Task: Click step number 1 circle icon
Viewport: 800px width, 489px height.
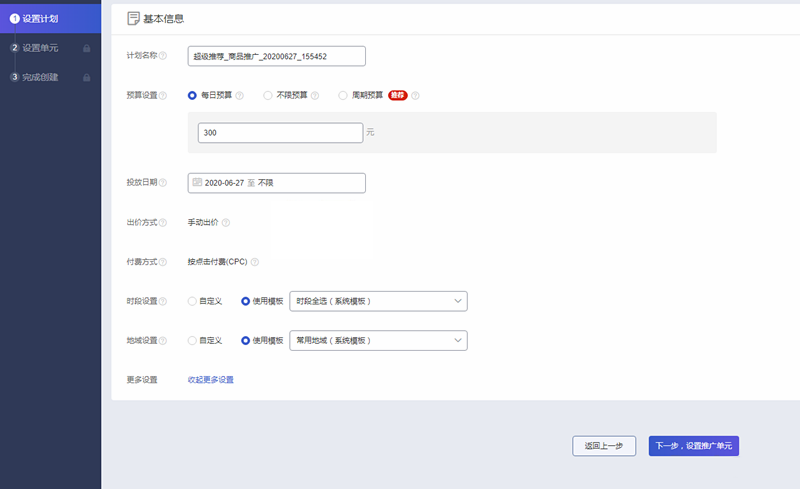Action: pyautogui.click(x=15, y=19)
